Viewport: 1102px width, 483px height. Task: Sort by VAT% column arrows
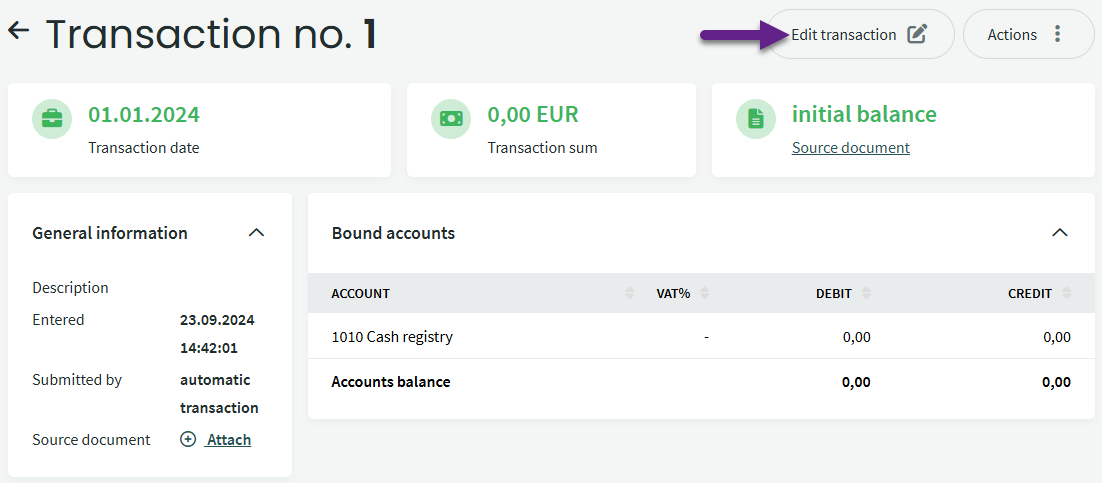705,293
